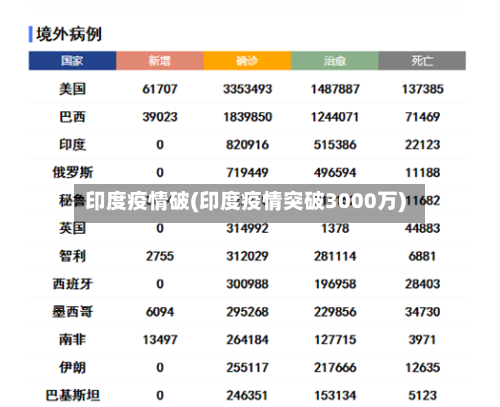Click the 确诊 column header
Screen dimensions: 500x407
click(247, 61)
